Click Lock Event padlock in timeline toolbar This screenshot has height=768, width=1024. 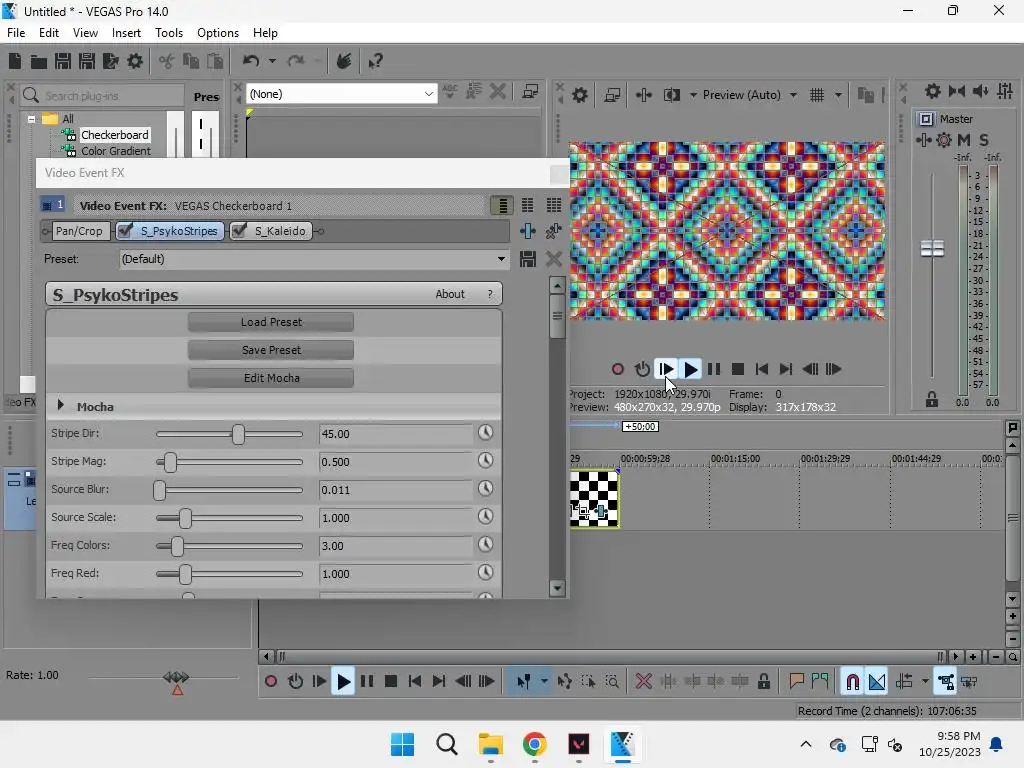(x=763, y=682)
